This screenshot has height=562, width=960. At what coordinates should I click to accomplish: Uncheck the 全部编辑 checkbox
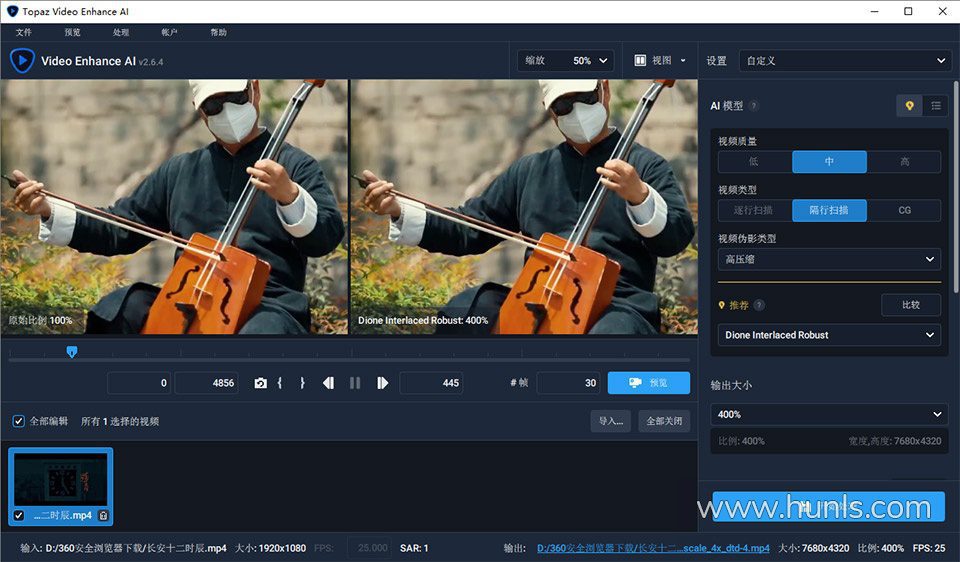18,421
